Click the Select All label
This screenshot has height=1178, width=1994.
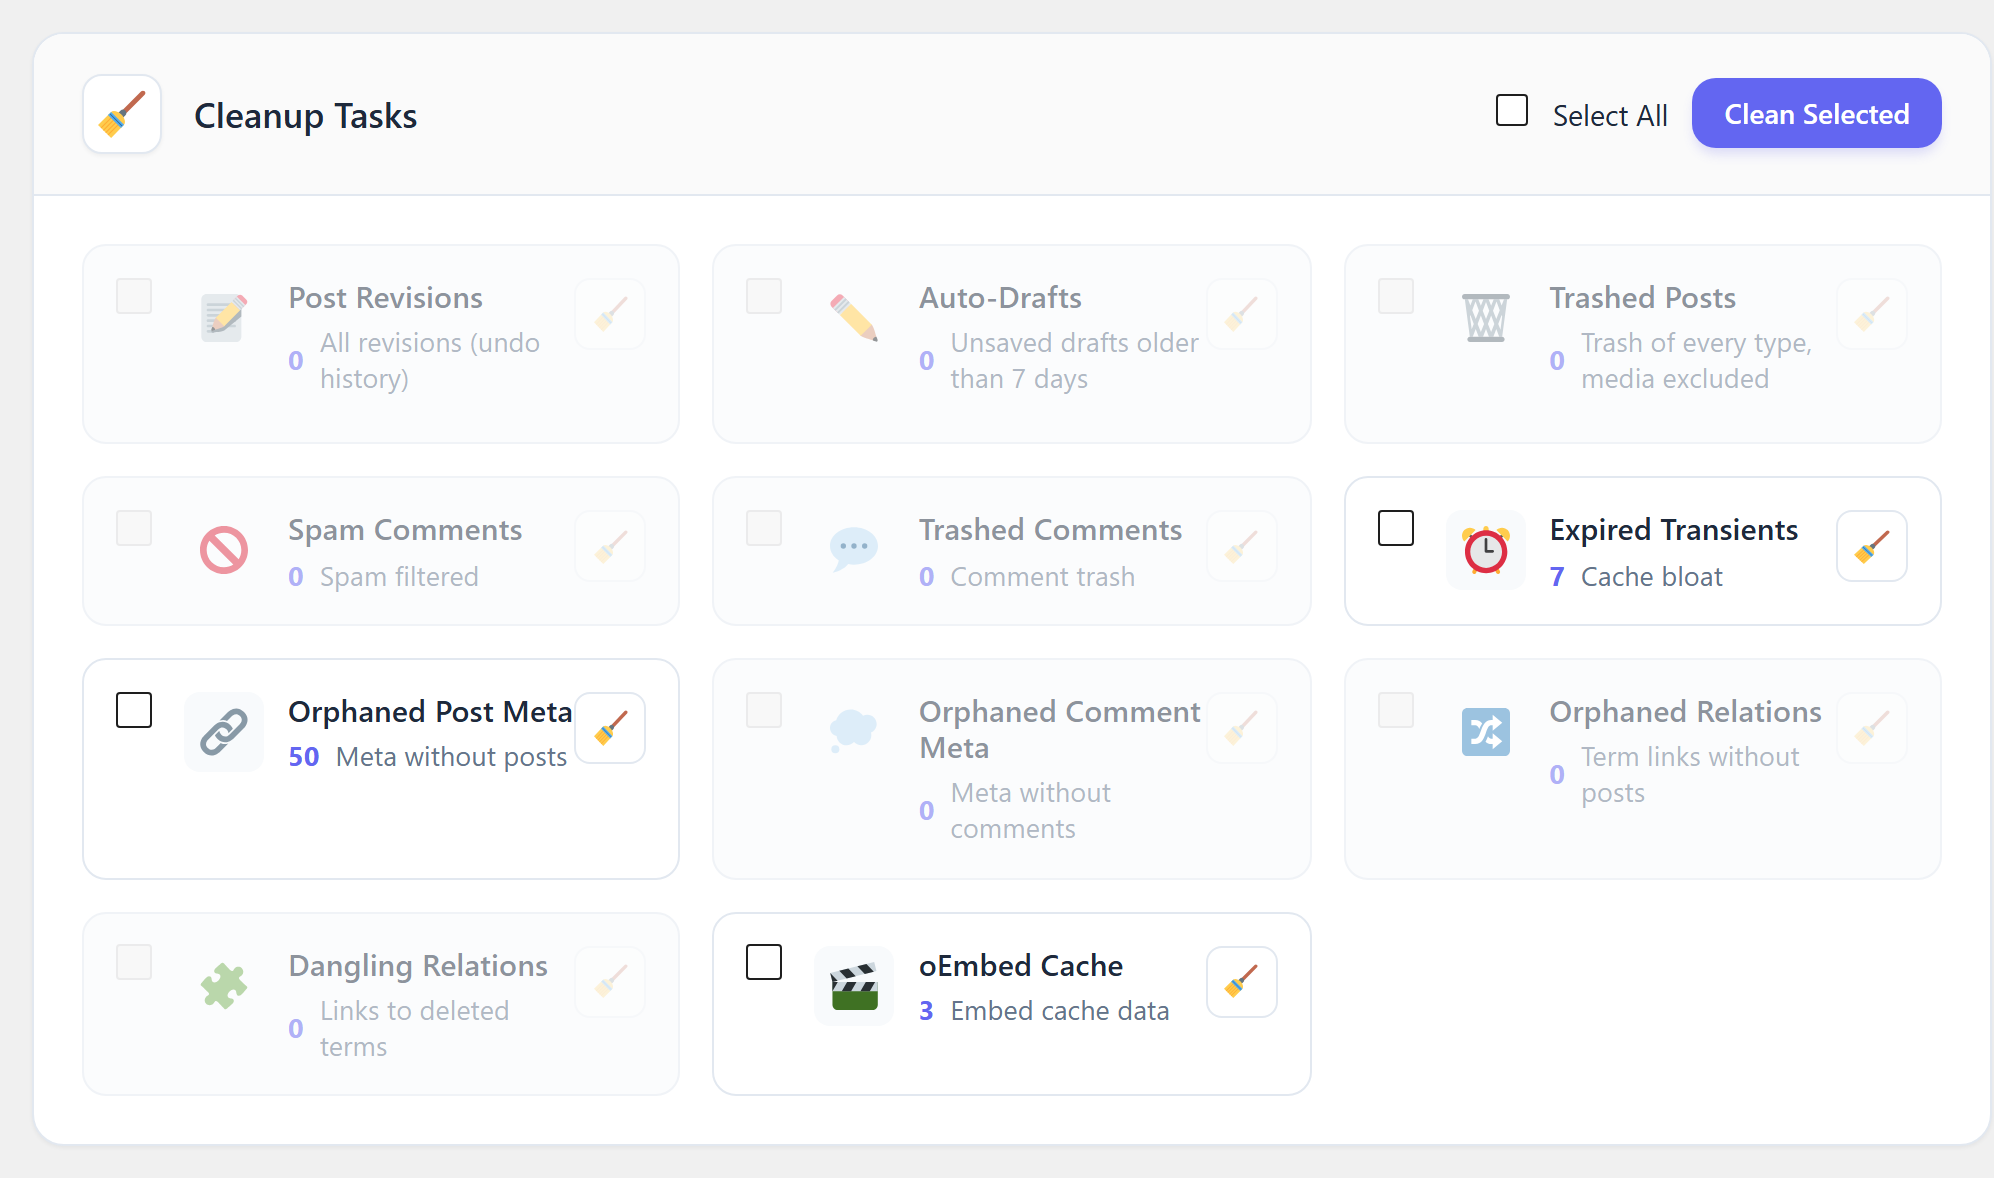click(x=1609, y=116)
